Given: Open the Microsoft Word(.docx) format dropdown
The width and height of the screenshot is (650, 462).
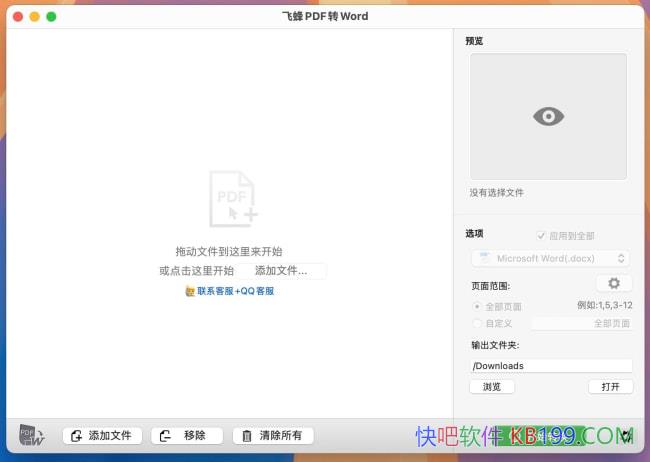Looking at the screenshot, I should click(551, 258).
